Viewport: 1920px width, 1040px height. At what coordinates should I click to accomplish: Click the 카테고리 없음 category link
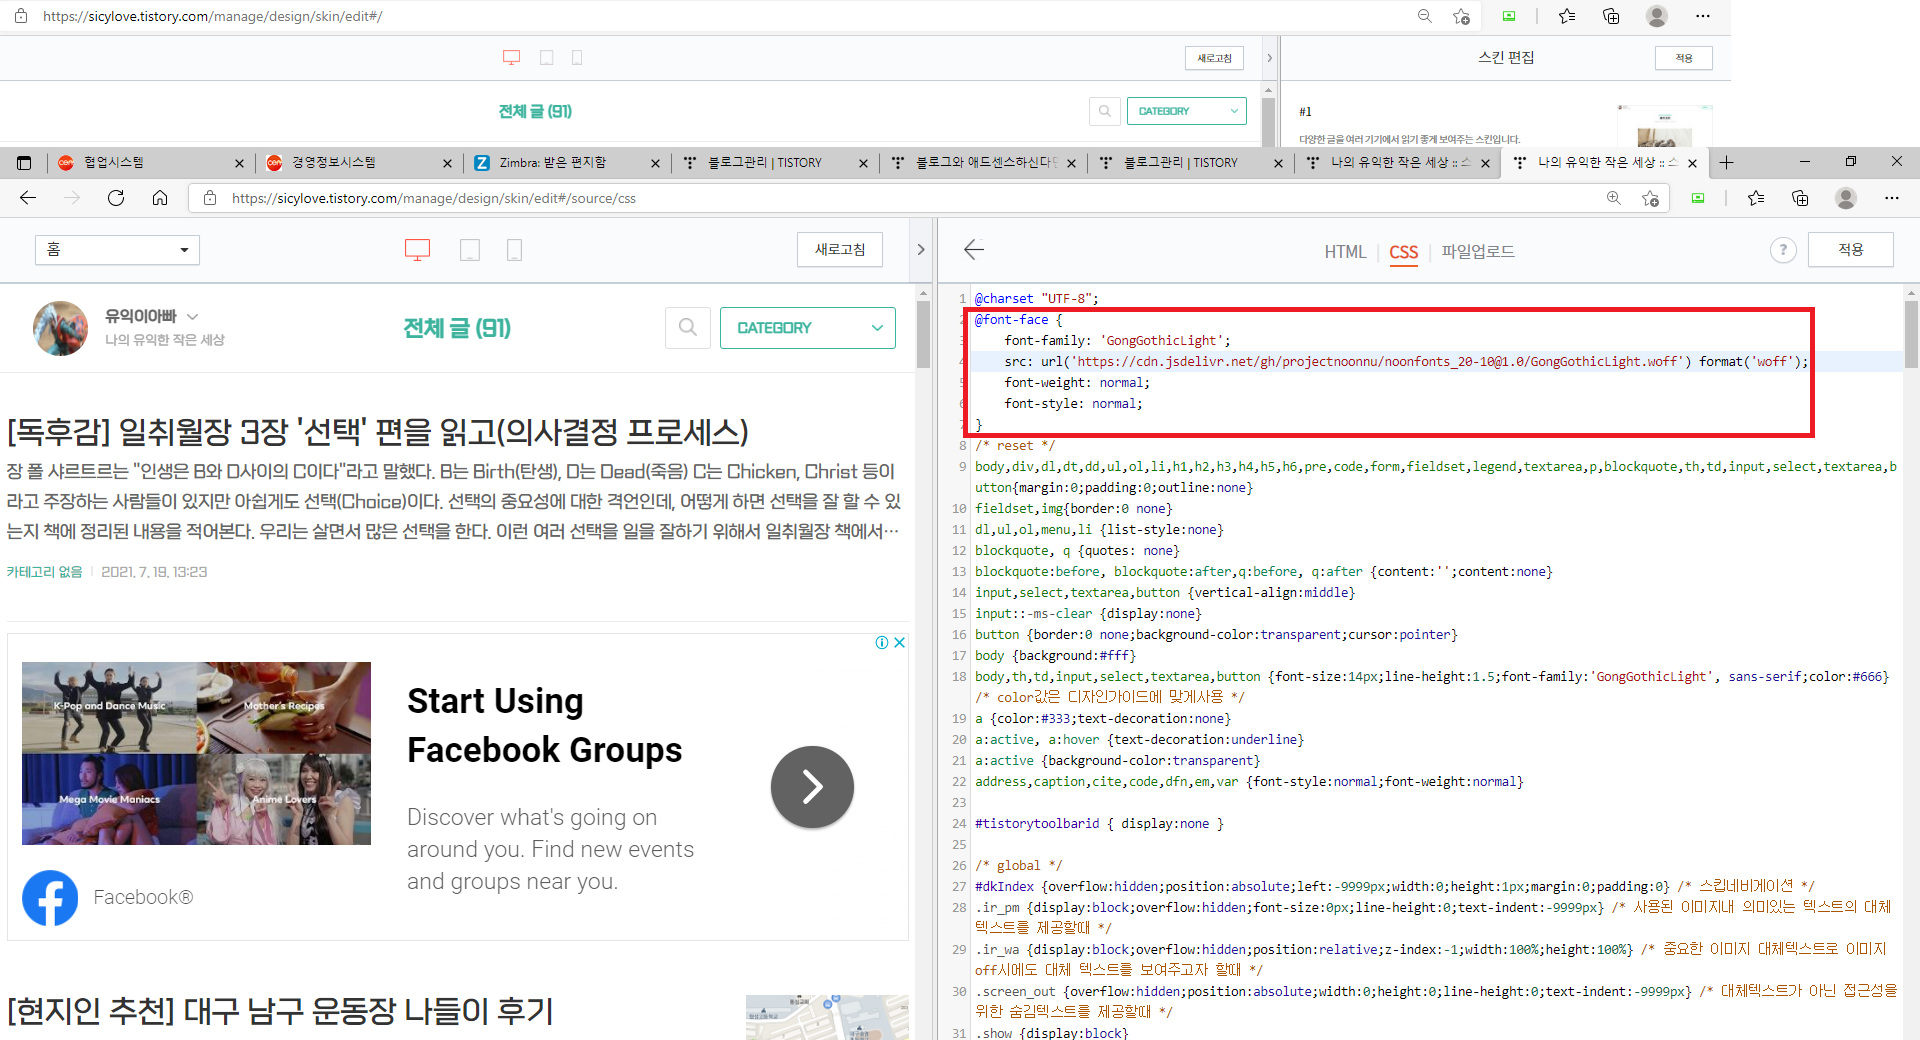44,572
